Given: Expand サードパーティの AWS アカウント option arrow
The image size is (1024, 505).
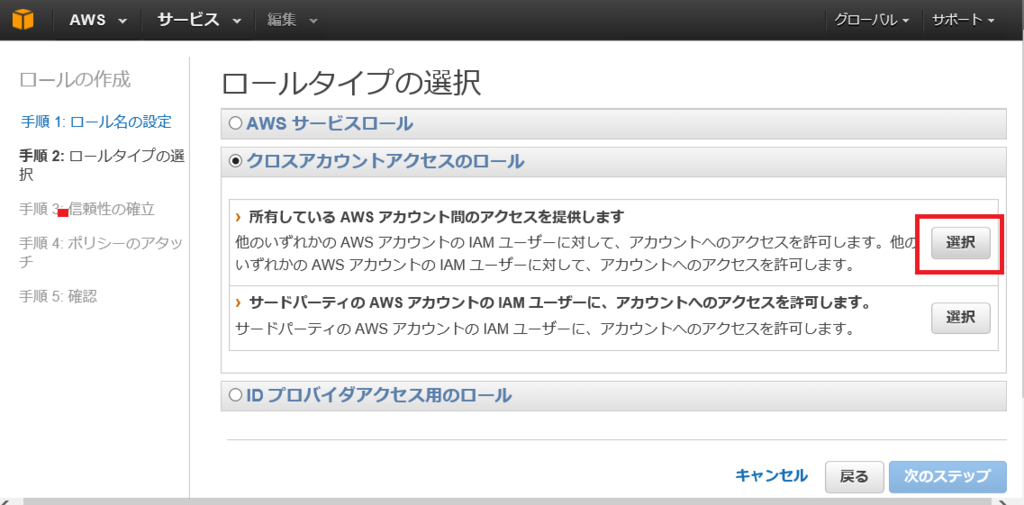Looking at the screenshot, I should tap(238, 303).
